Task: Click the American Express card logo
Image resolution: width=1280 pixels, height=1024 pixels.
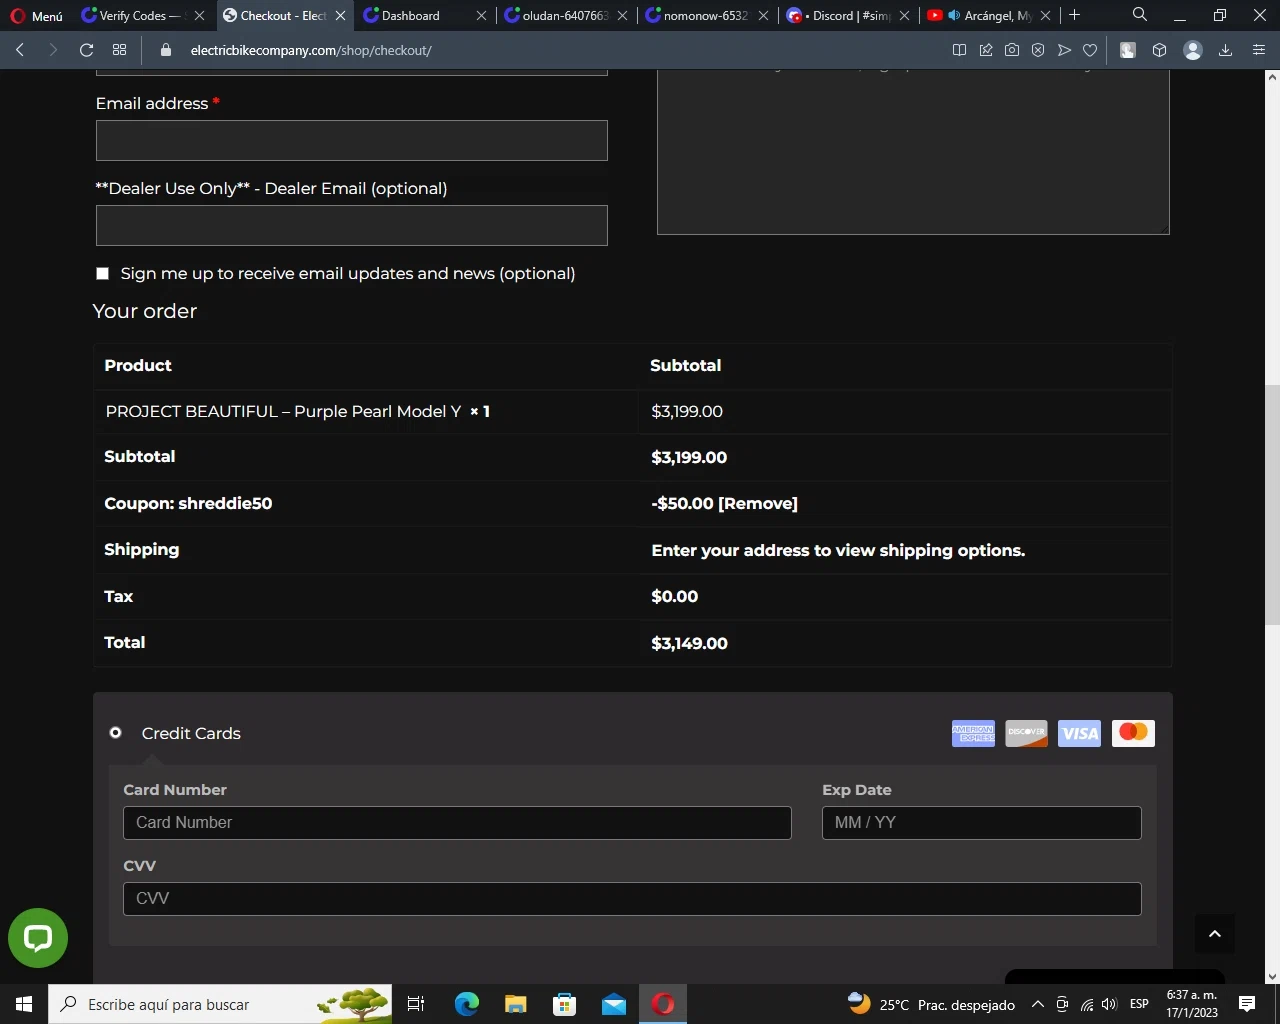Action: point(973,733)
